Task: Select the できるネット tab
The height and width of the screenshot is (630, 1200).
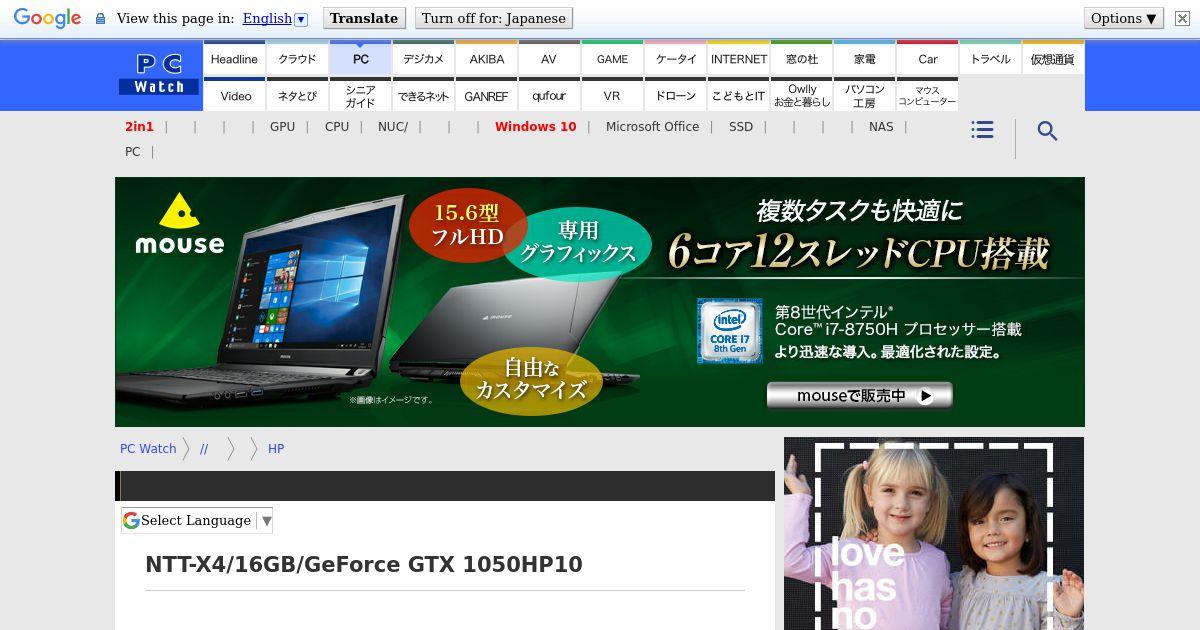Action: (x=423, y=96)
